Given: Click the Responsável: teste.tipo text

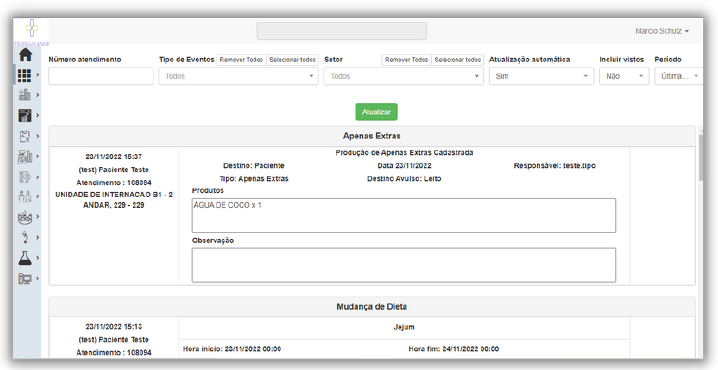Looking at the screenshot, I should [x=555, y=166].
